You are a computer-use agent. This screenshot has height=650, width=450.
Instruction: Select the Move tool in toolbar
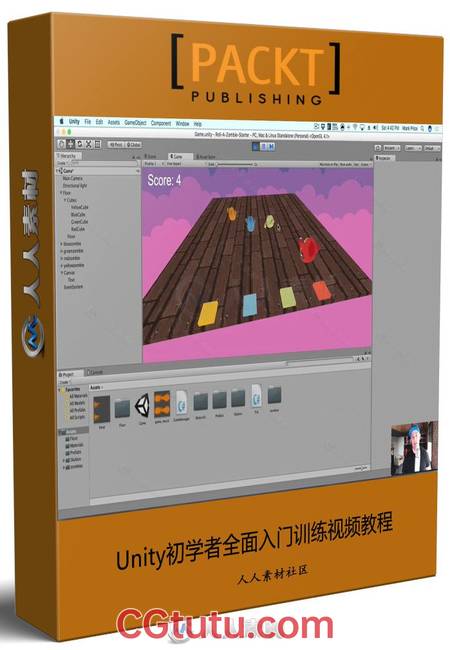tap(70, 144)
